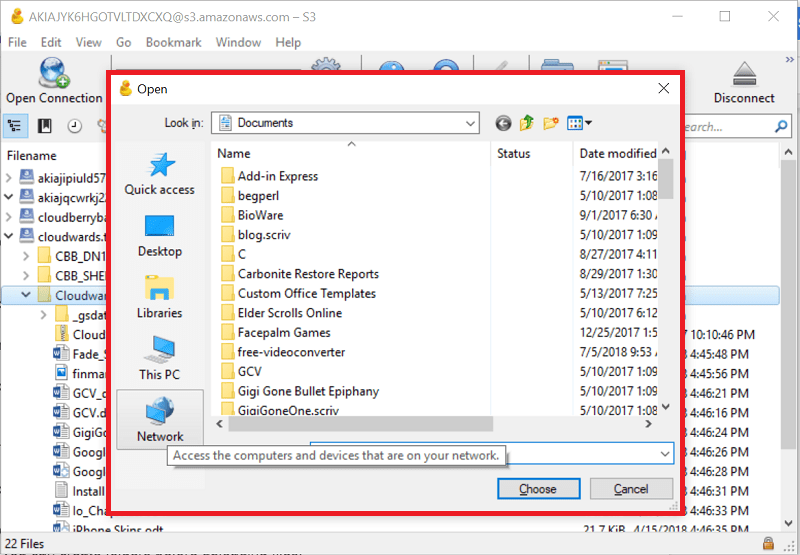Click the lock icon in status bar
This screenshot has width=800, height=555.
(x=767, y=543)
